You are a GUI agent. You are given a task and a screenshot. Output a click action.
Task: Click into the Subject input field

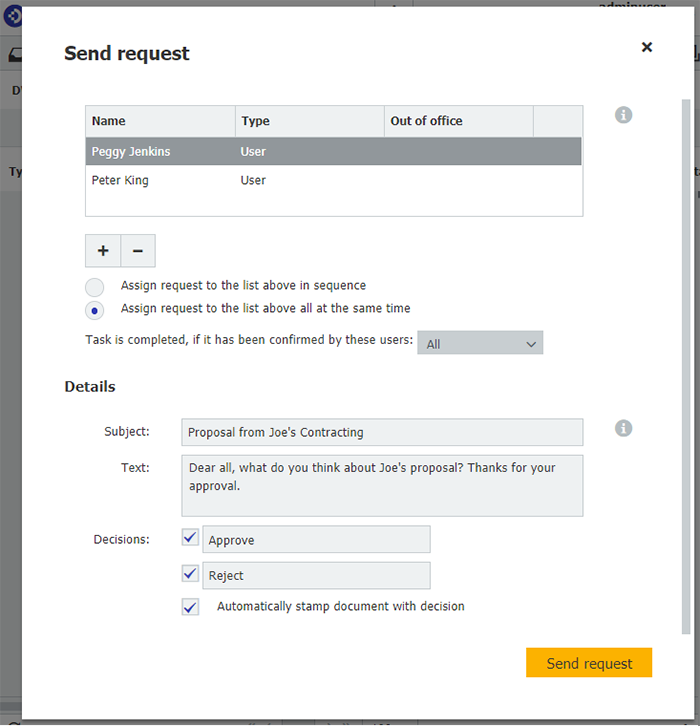pos(382,432)
